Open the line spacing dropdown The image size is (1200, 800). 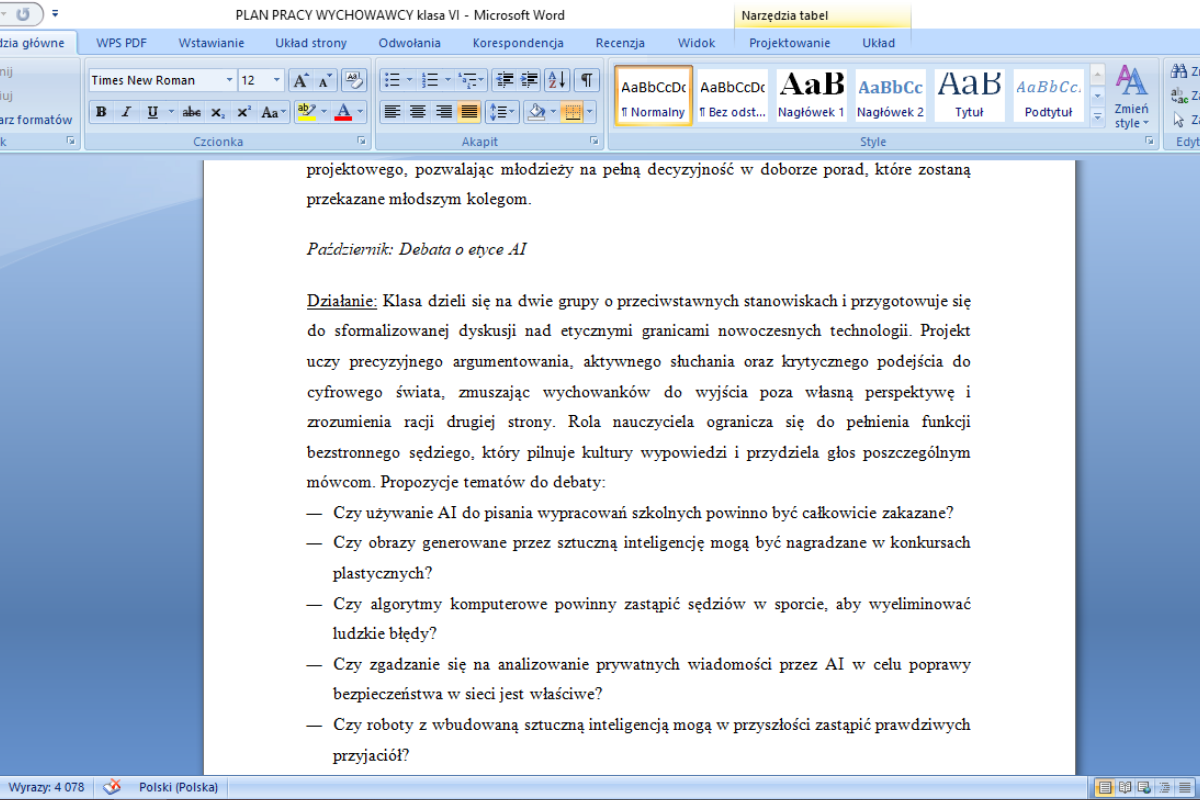coord(505,112)
